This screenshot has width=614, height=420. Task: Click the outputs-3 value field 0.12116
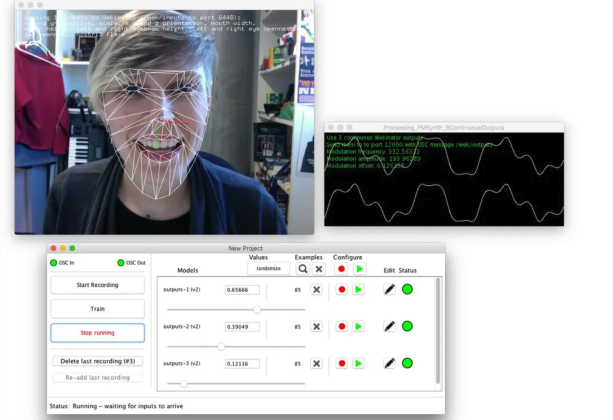click(x=242, y=364)
